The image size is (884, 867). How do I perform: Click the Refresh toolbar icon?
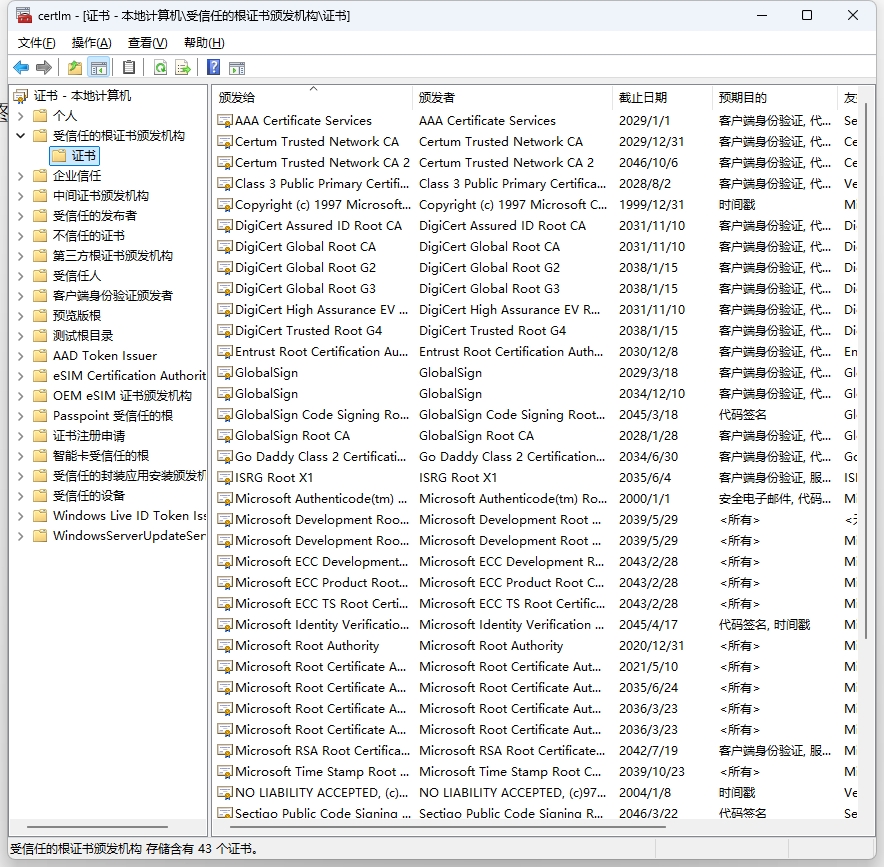tap(160, 68)
